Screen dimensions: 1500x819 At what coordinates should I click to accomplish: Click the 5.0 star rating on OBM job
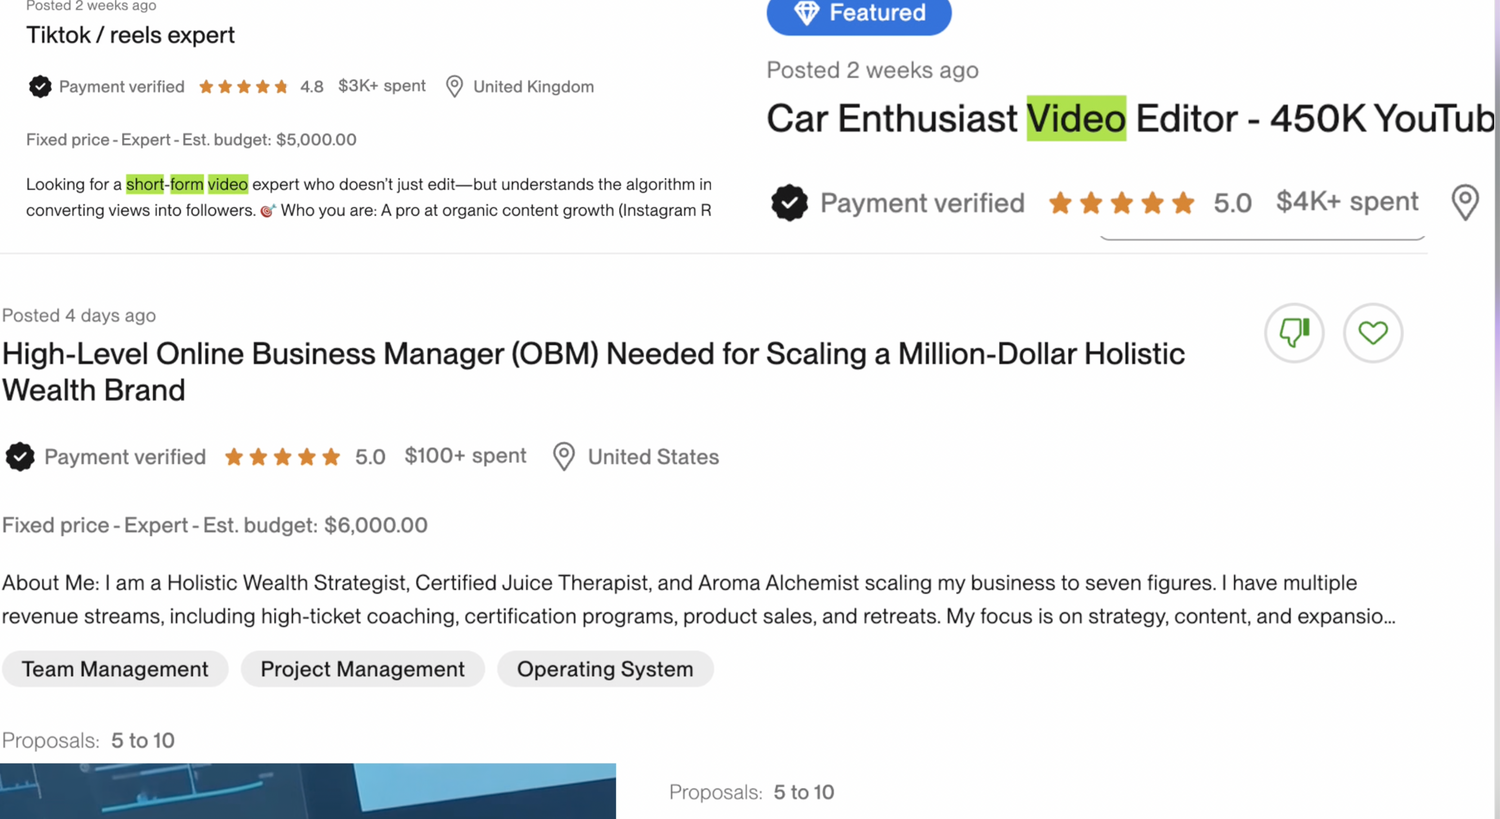pos(283,457)
